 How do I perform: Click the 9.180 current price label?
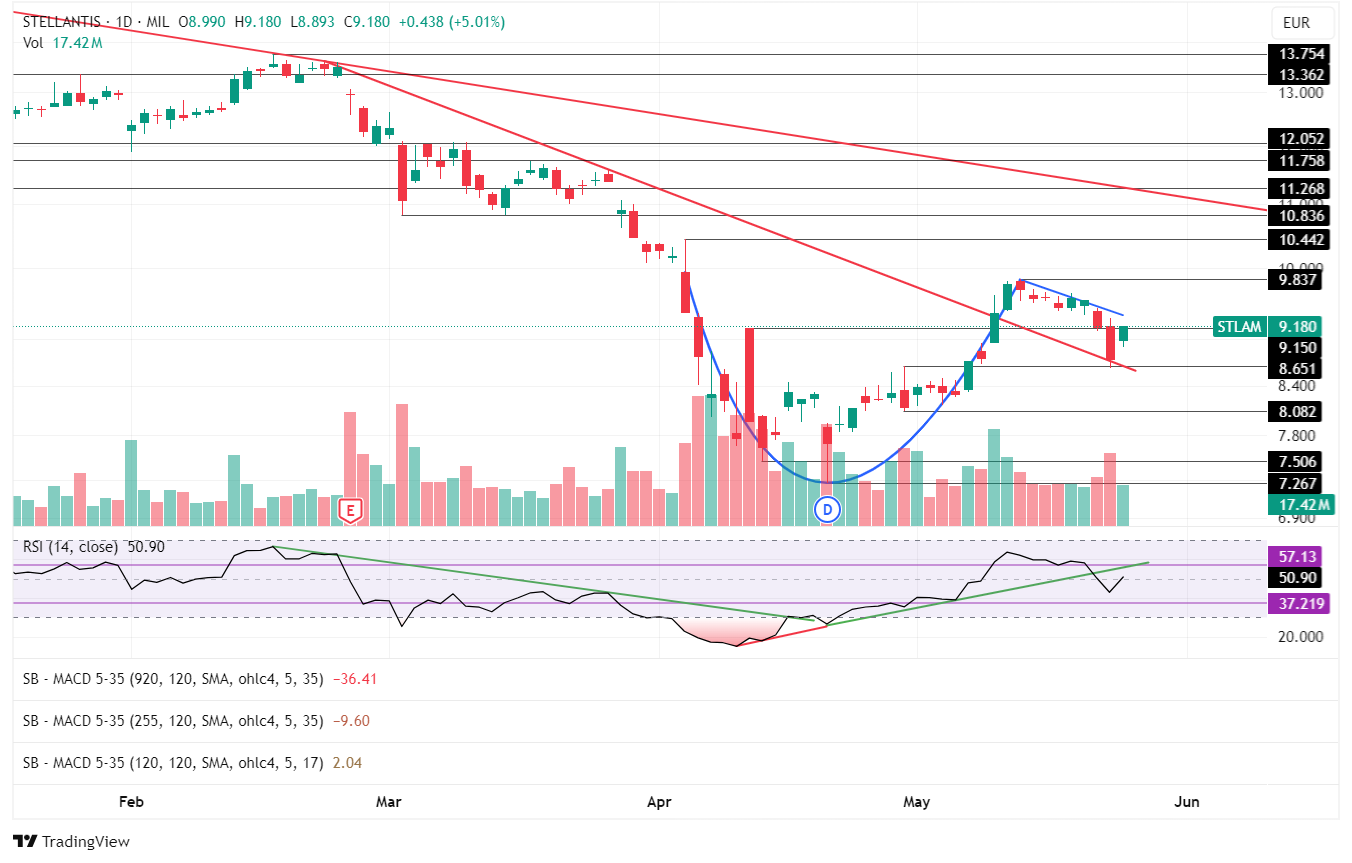point(1294,326)
